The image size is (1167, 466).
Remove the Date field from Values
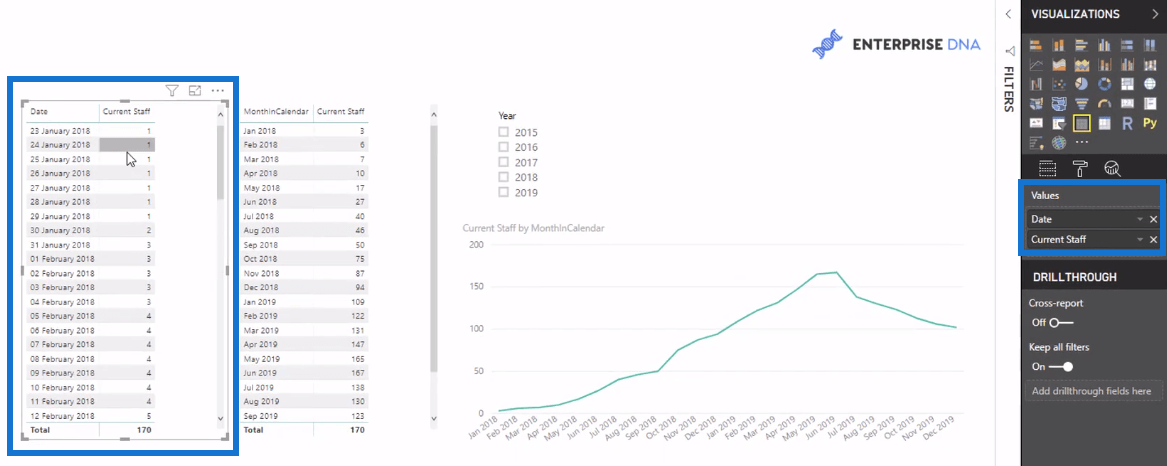(1154, 220)
